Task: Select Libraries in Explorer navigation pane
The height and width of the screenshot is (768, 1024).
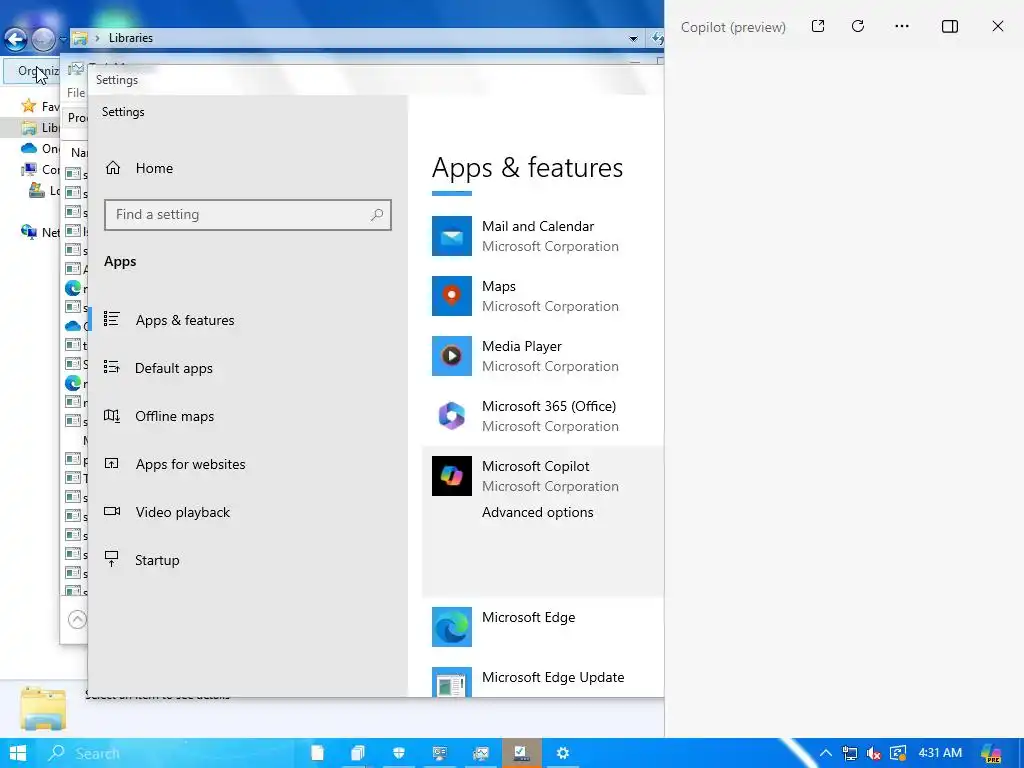Action: pos(40,127)
